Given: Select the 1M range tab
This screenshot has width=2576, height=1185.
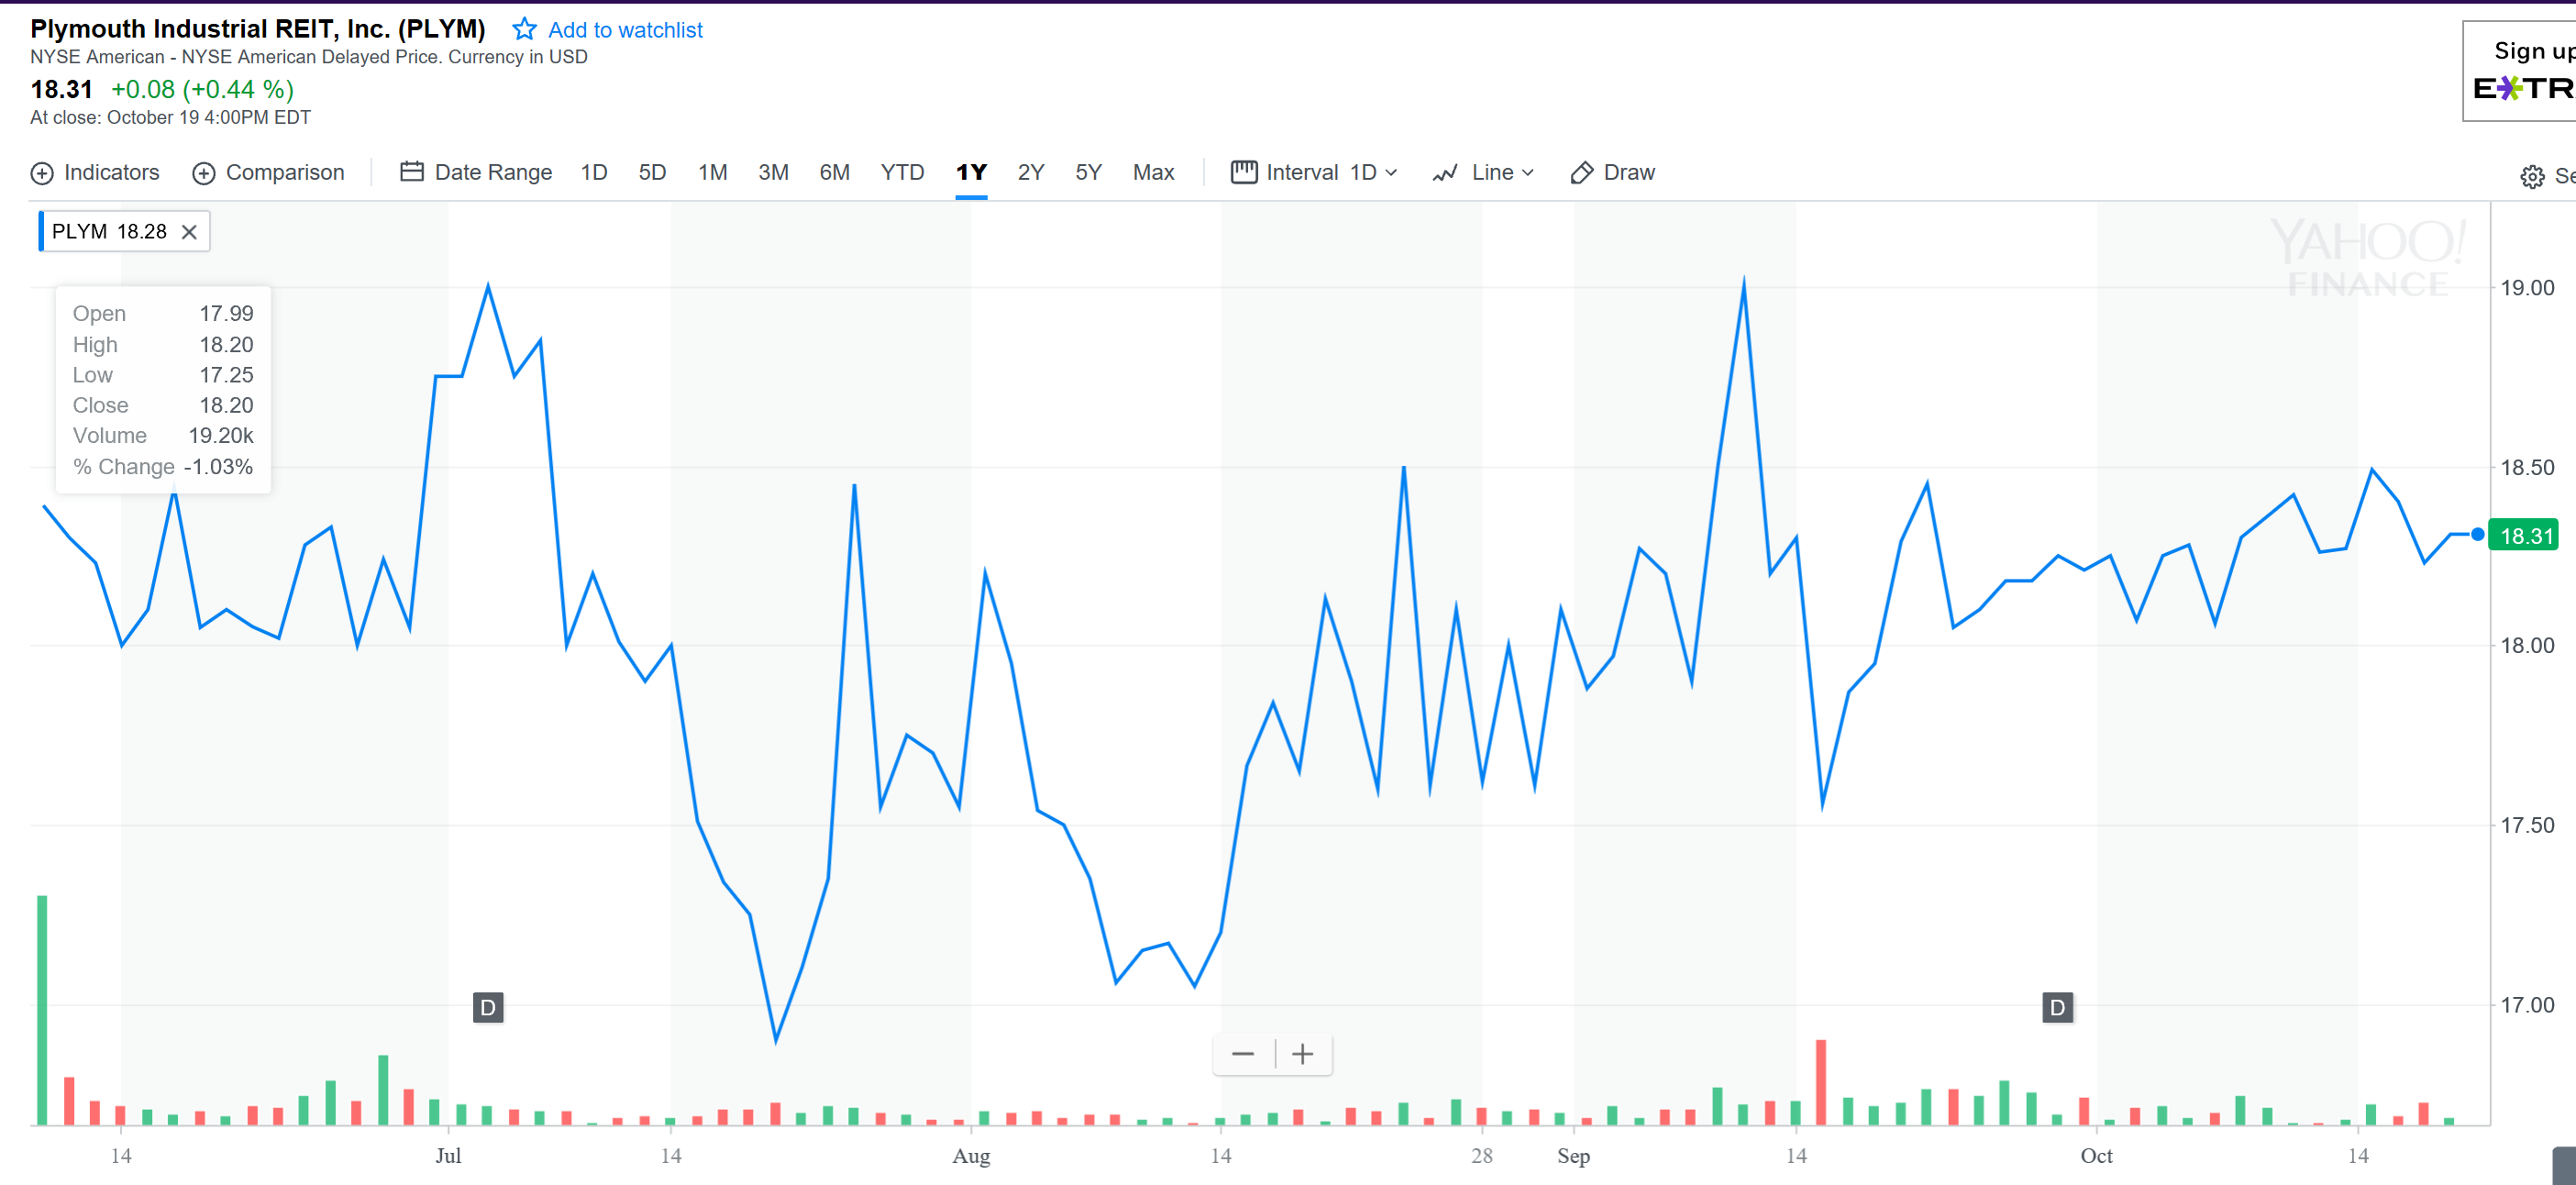Looking at the screenshot, I should (712, 173).
